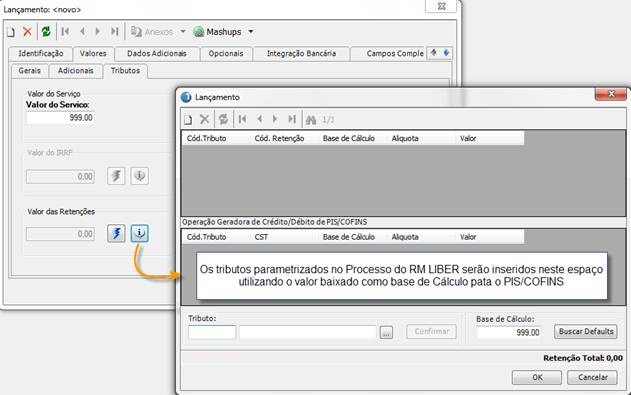Click the info detail icon beside Valor das Retenções
The image size is (631, 395).
point(140,233)
